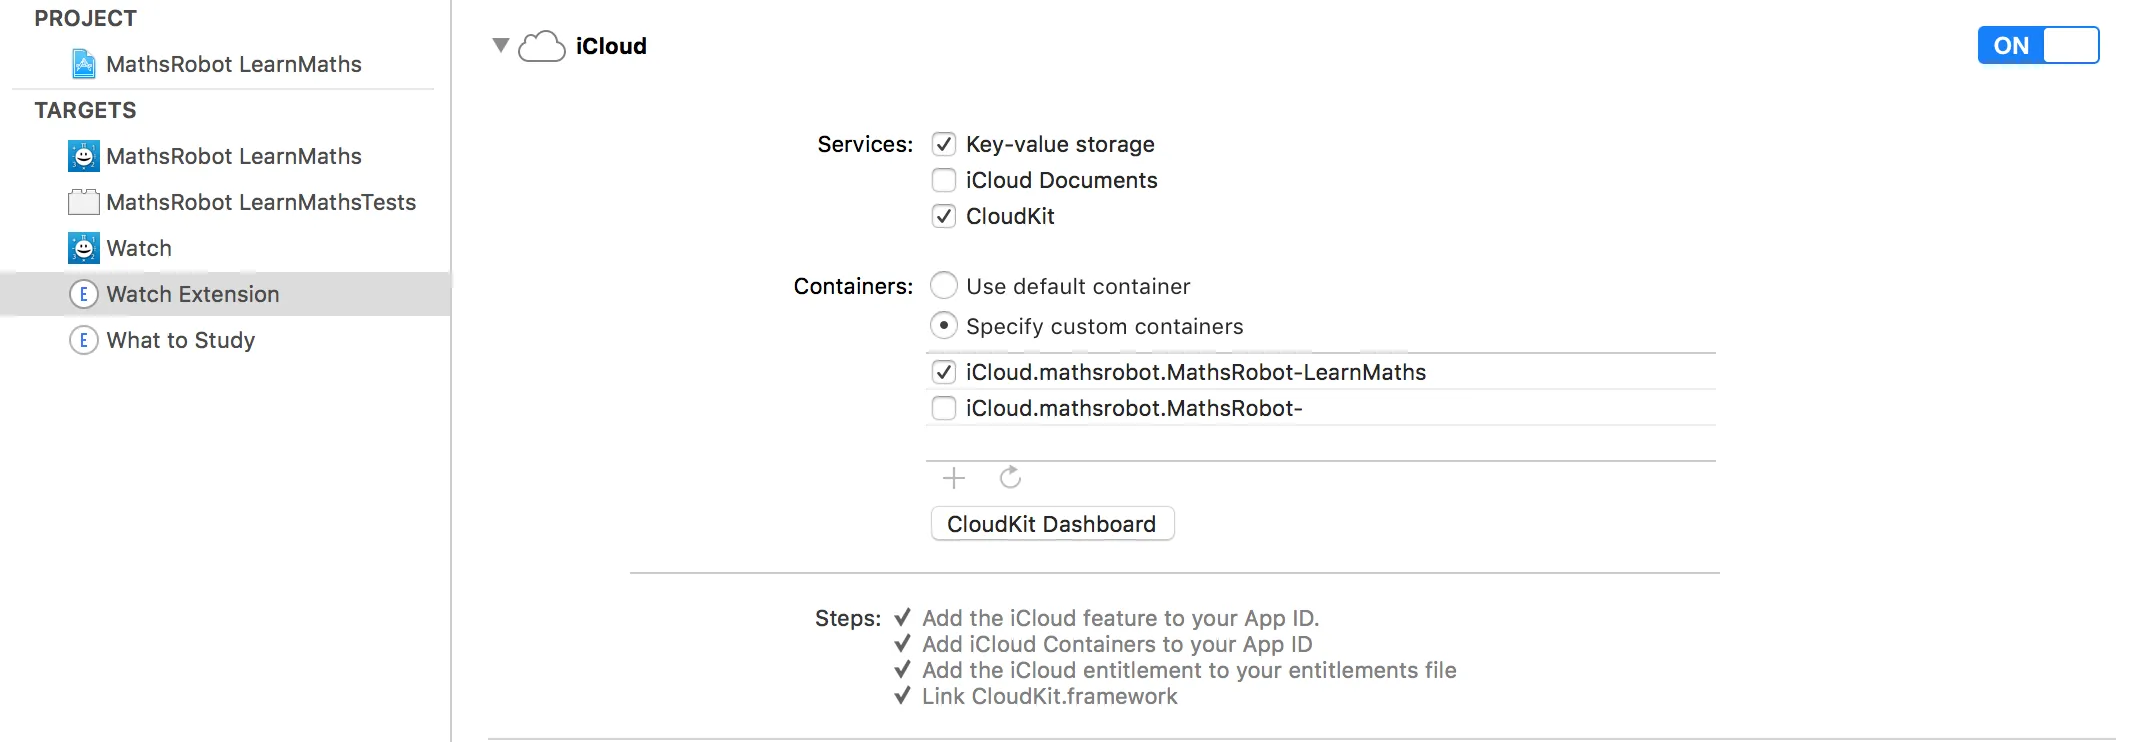Turn off the iCloud ON switch
The height and width of the screenshot is (742, 2140).
tap(2038, 45)
